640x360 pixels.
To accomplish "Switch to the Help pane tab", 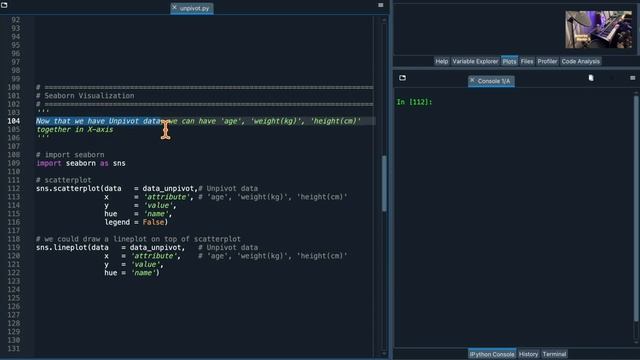I will 441,61.
